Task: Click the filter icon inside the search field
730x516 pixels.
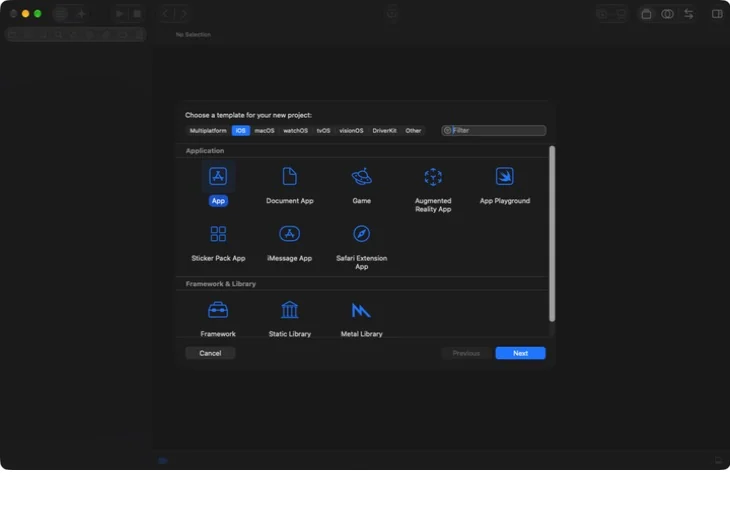Action: (447, 130)
